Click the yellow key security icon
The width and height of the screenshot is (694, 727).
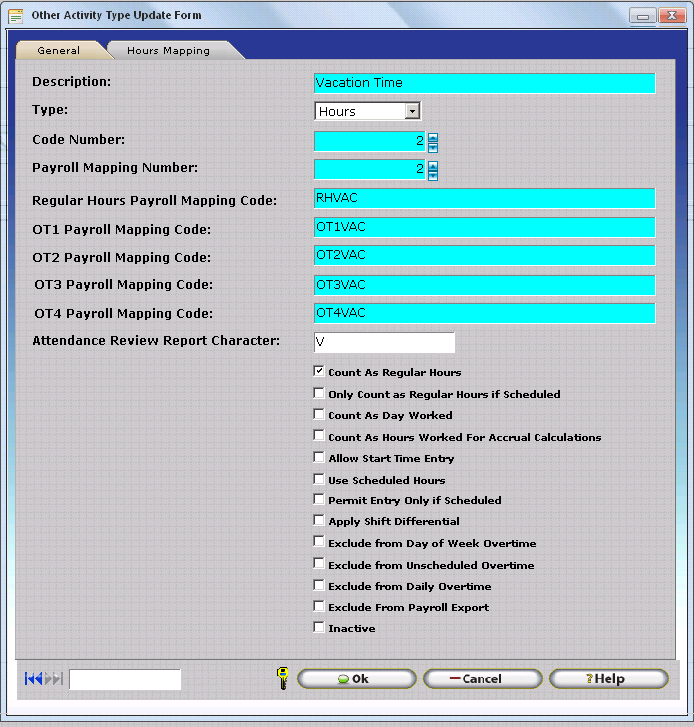(282, 679)
